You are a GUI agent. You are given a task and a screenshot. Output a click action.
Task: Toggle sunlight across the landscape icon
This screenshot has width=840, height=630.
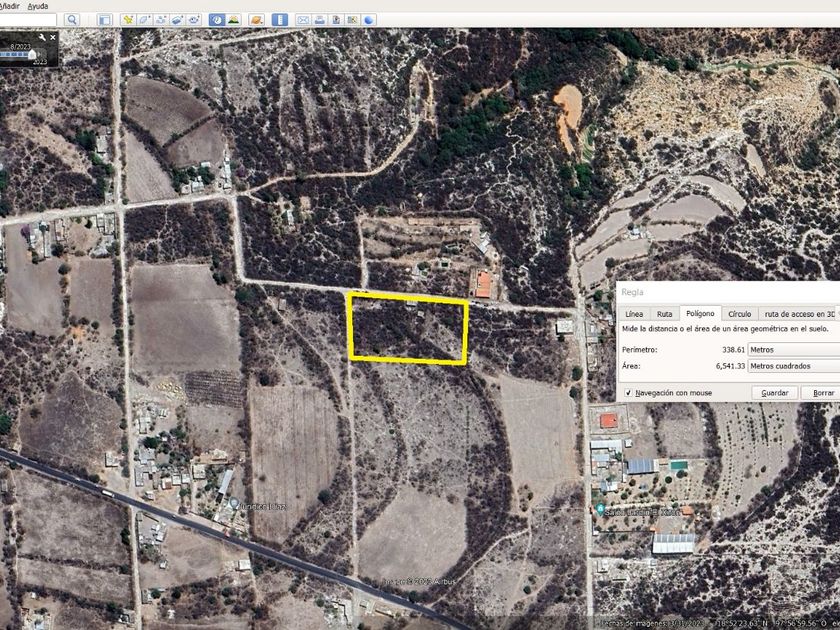pos(234,20)
